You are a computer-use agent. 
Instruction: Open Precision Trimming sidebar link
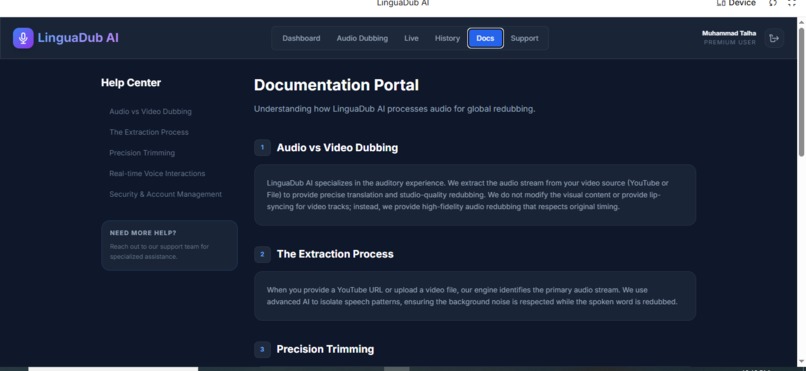click(x=142, y=153)
